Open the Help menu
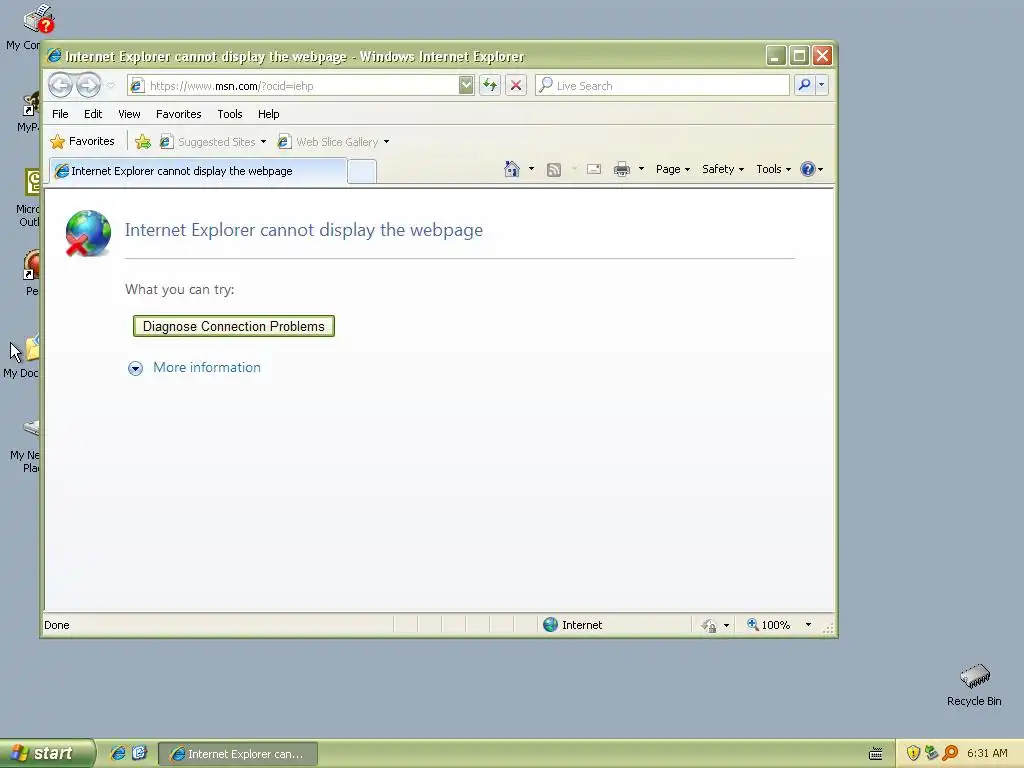Viewport: 1024px width, 768px height. coord(268,114)
